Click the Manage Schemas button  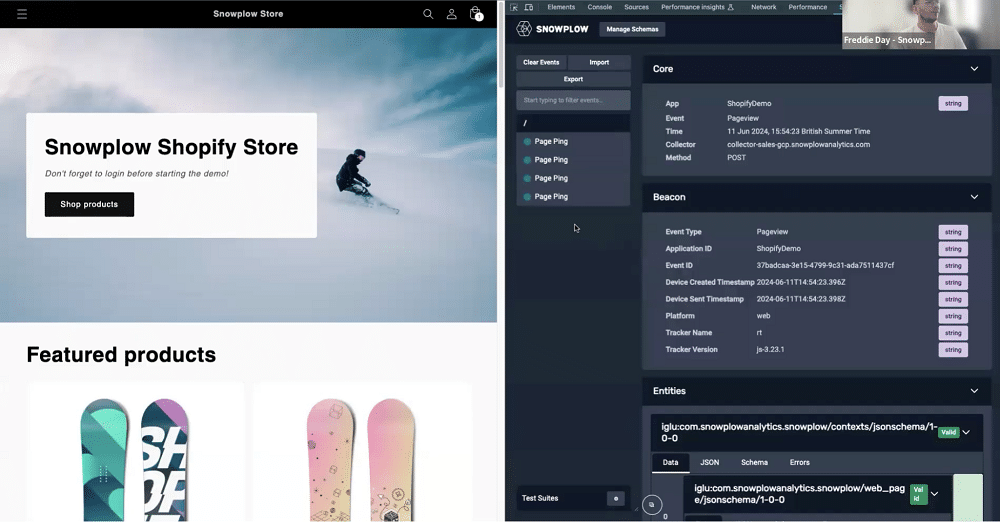pos(632,29)
